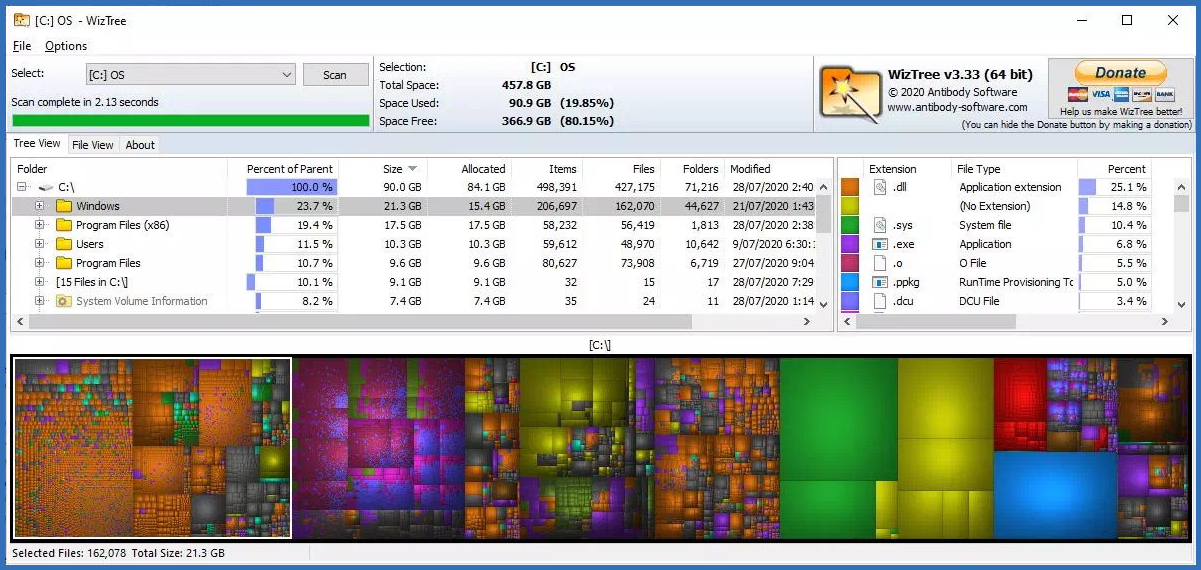Select the highlighted Windows treemap block

click(x=152, y=448)
